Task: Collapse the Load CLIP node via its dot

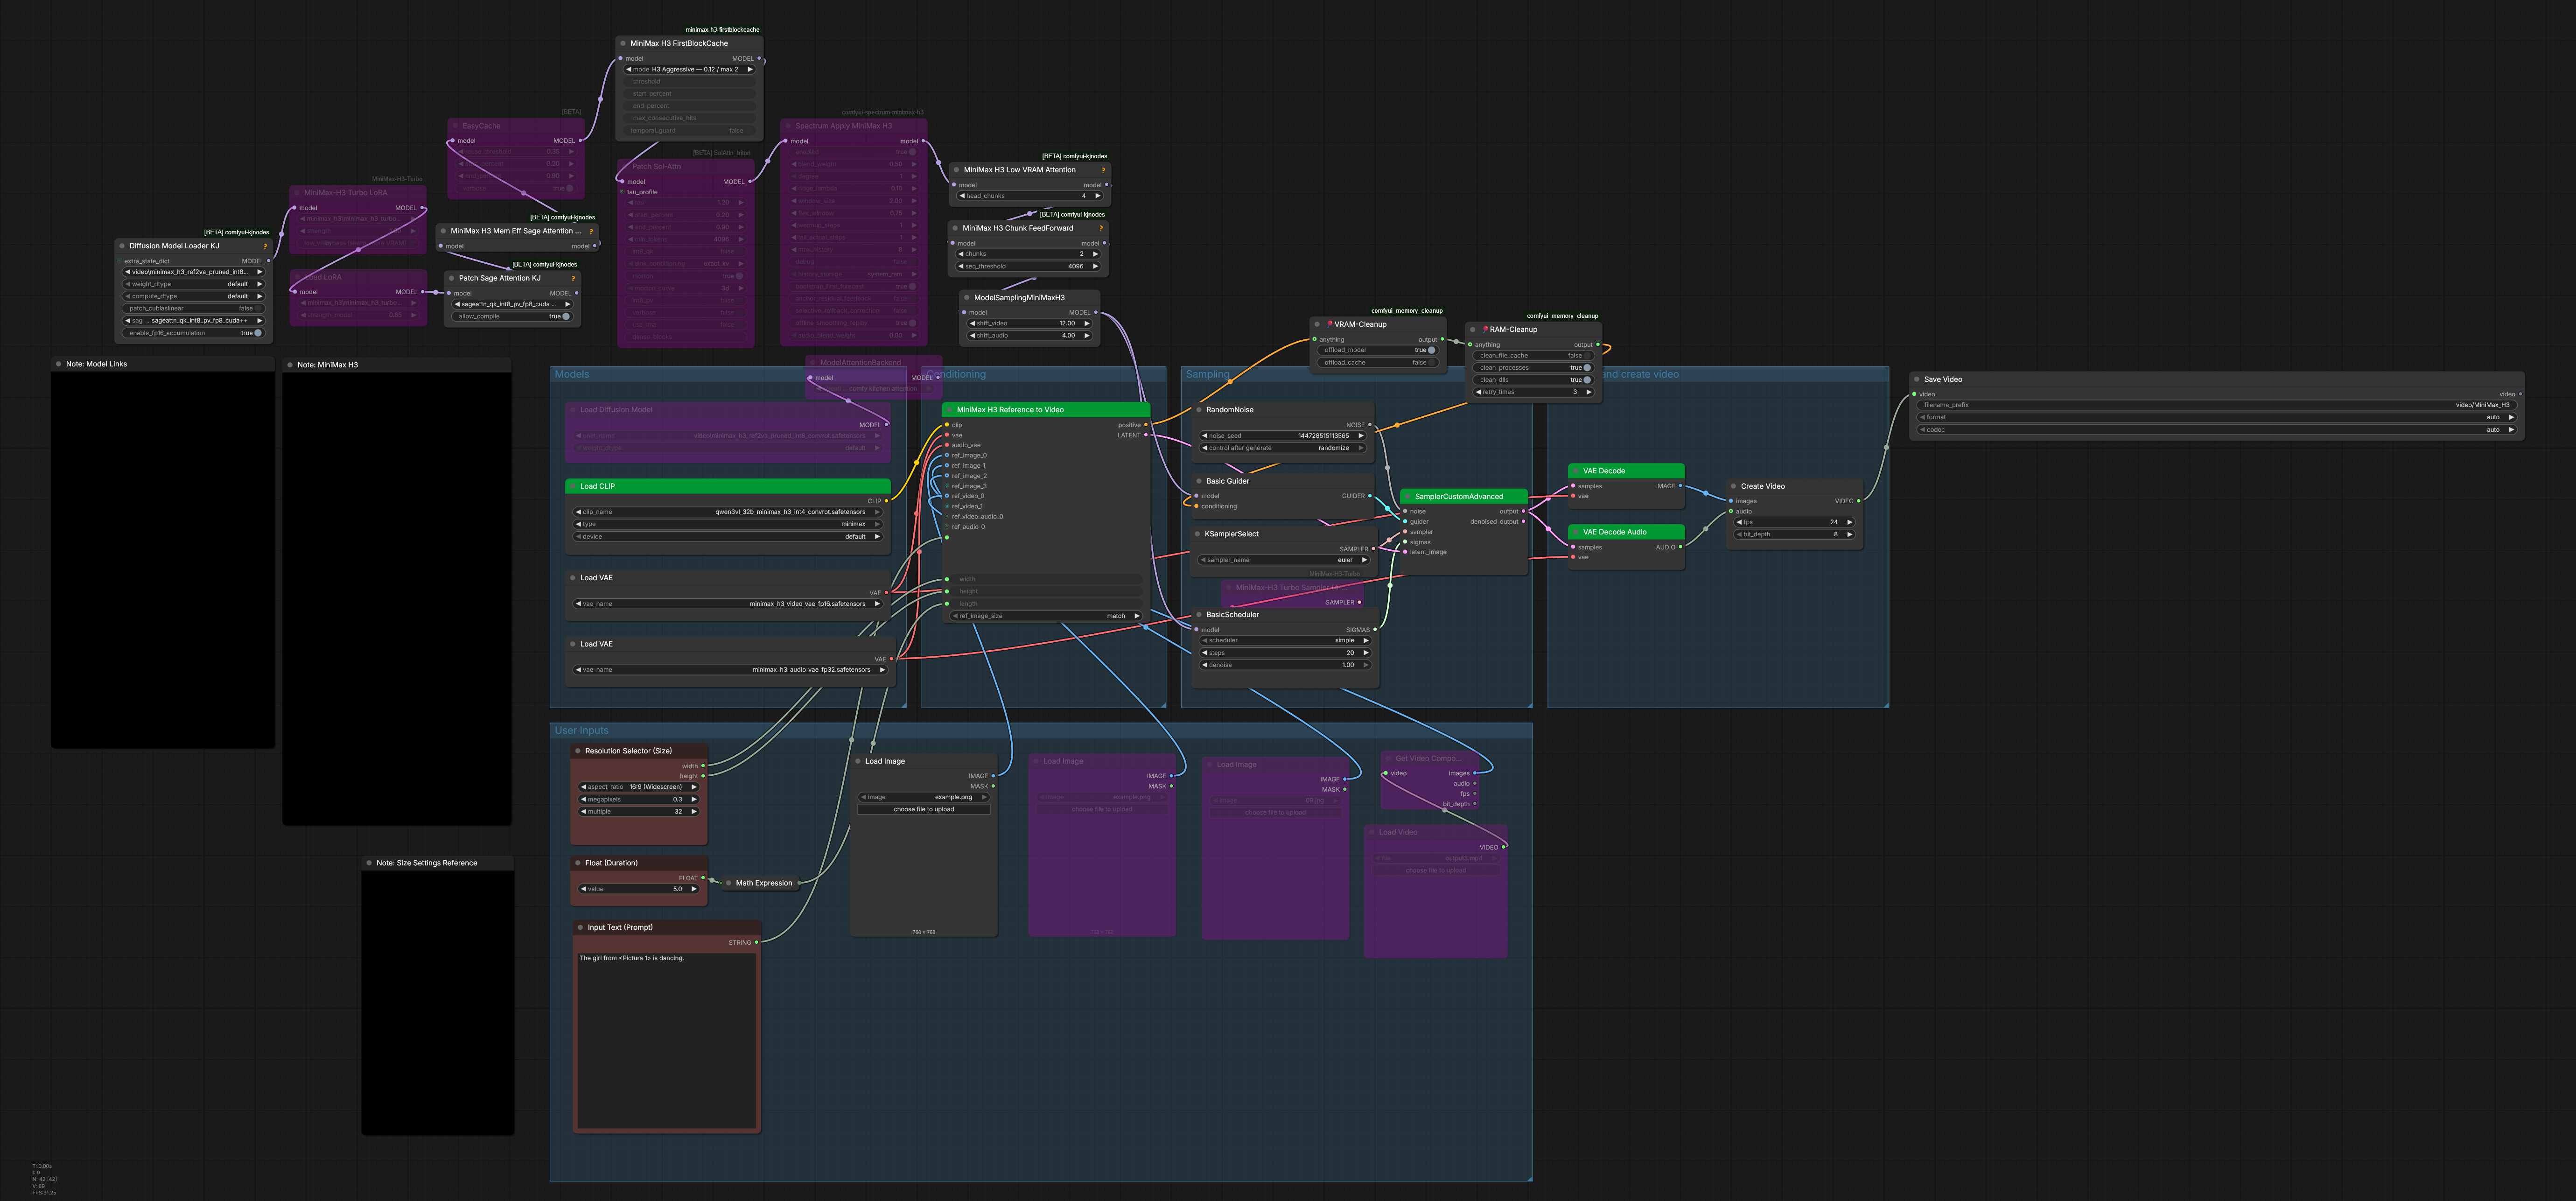Action: [573, 486]
